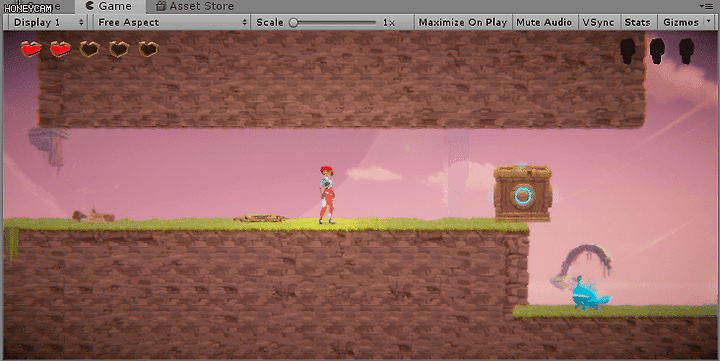This screenshot has width=720, height=361.
Task: Switch to the Game tab
Action: click(x=110, y=6)
